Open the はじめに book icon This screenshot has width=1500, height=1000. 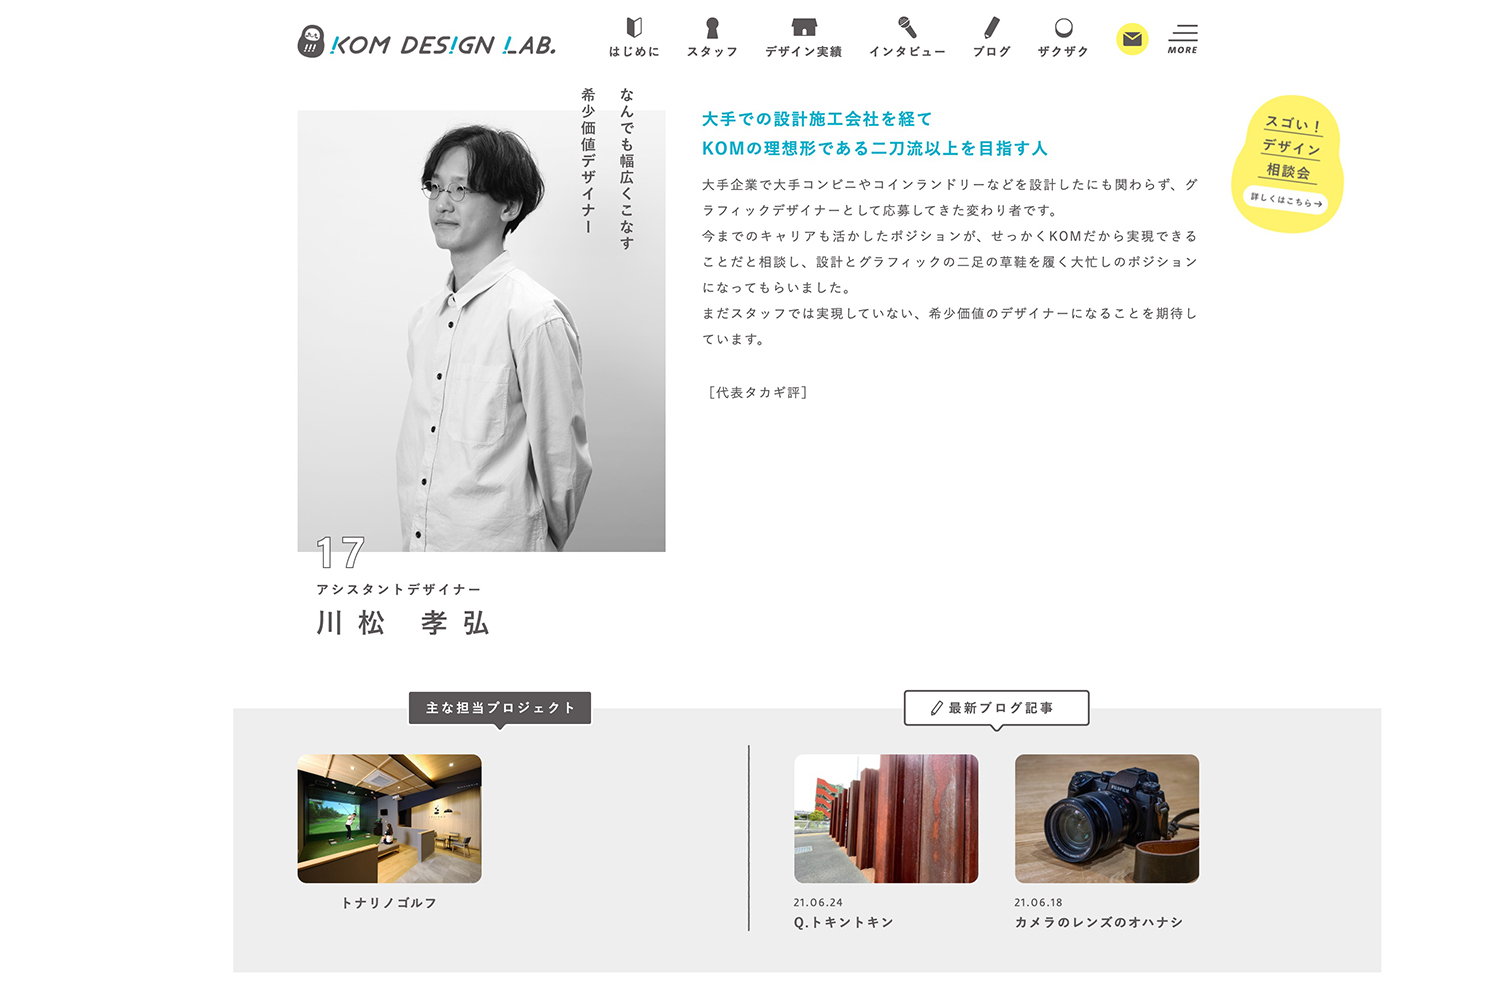tap(634, 28)
